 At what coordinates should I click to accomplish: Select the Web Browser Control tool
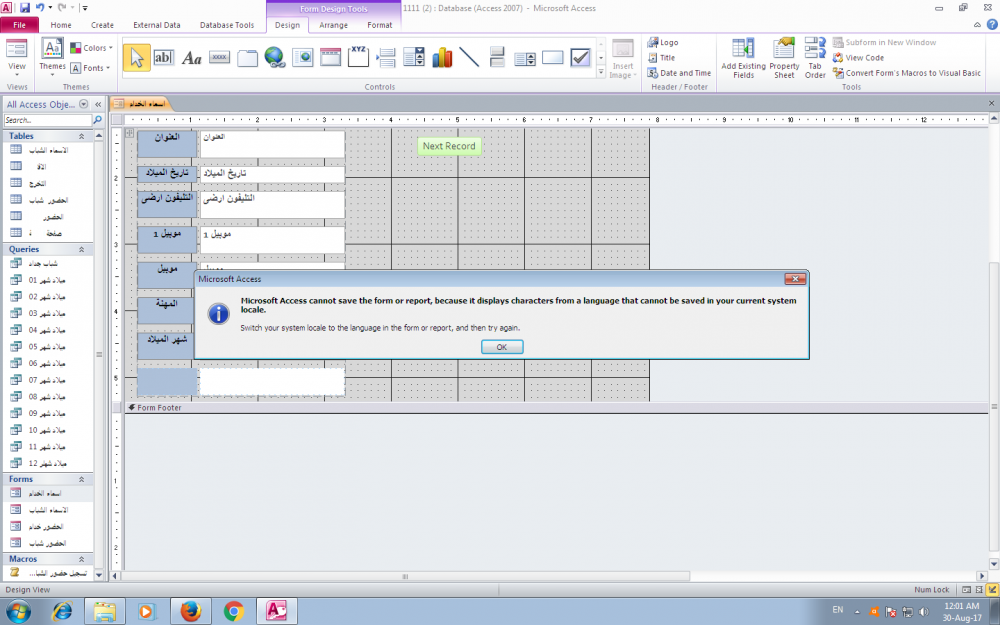click(x=303, y=57)
